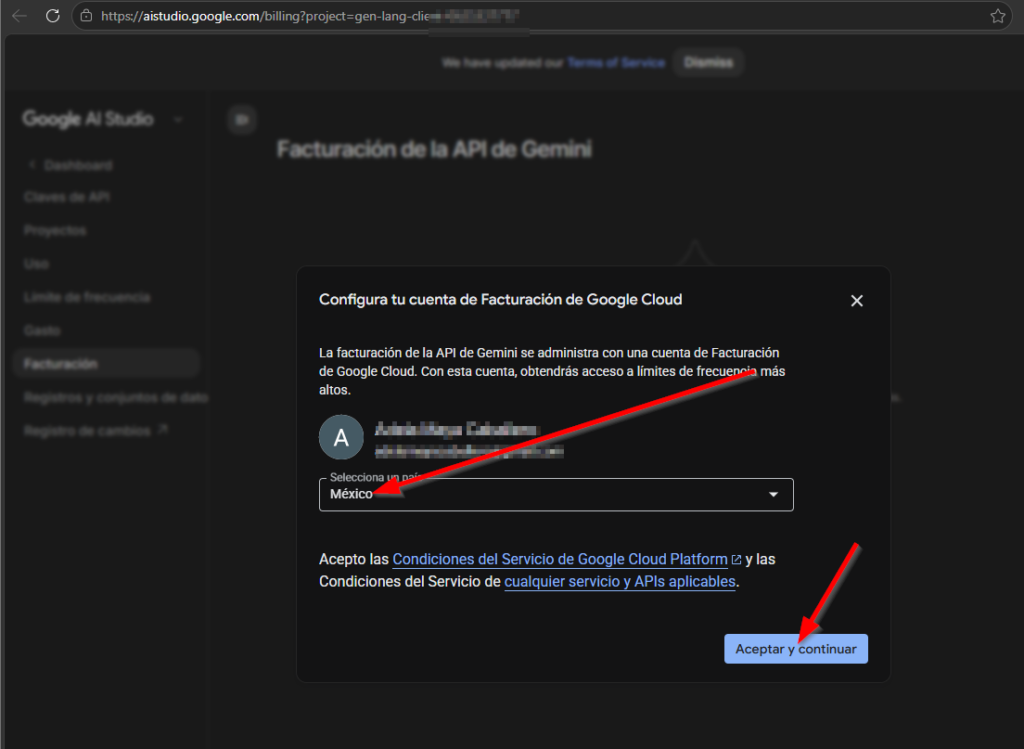Go to Proyectos in the sidebar
This screenshot has height=749, width=1024.
click(55, 231)
